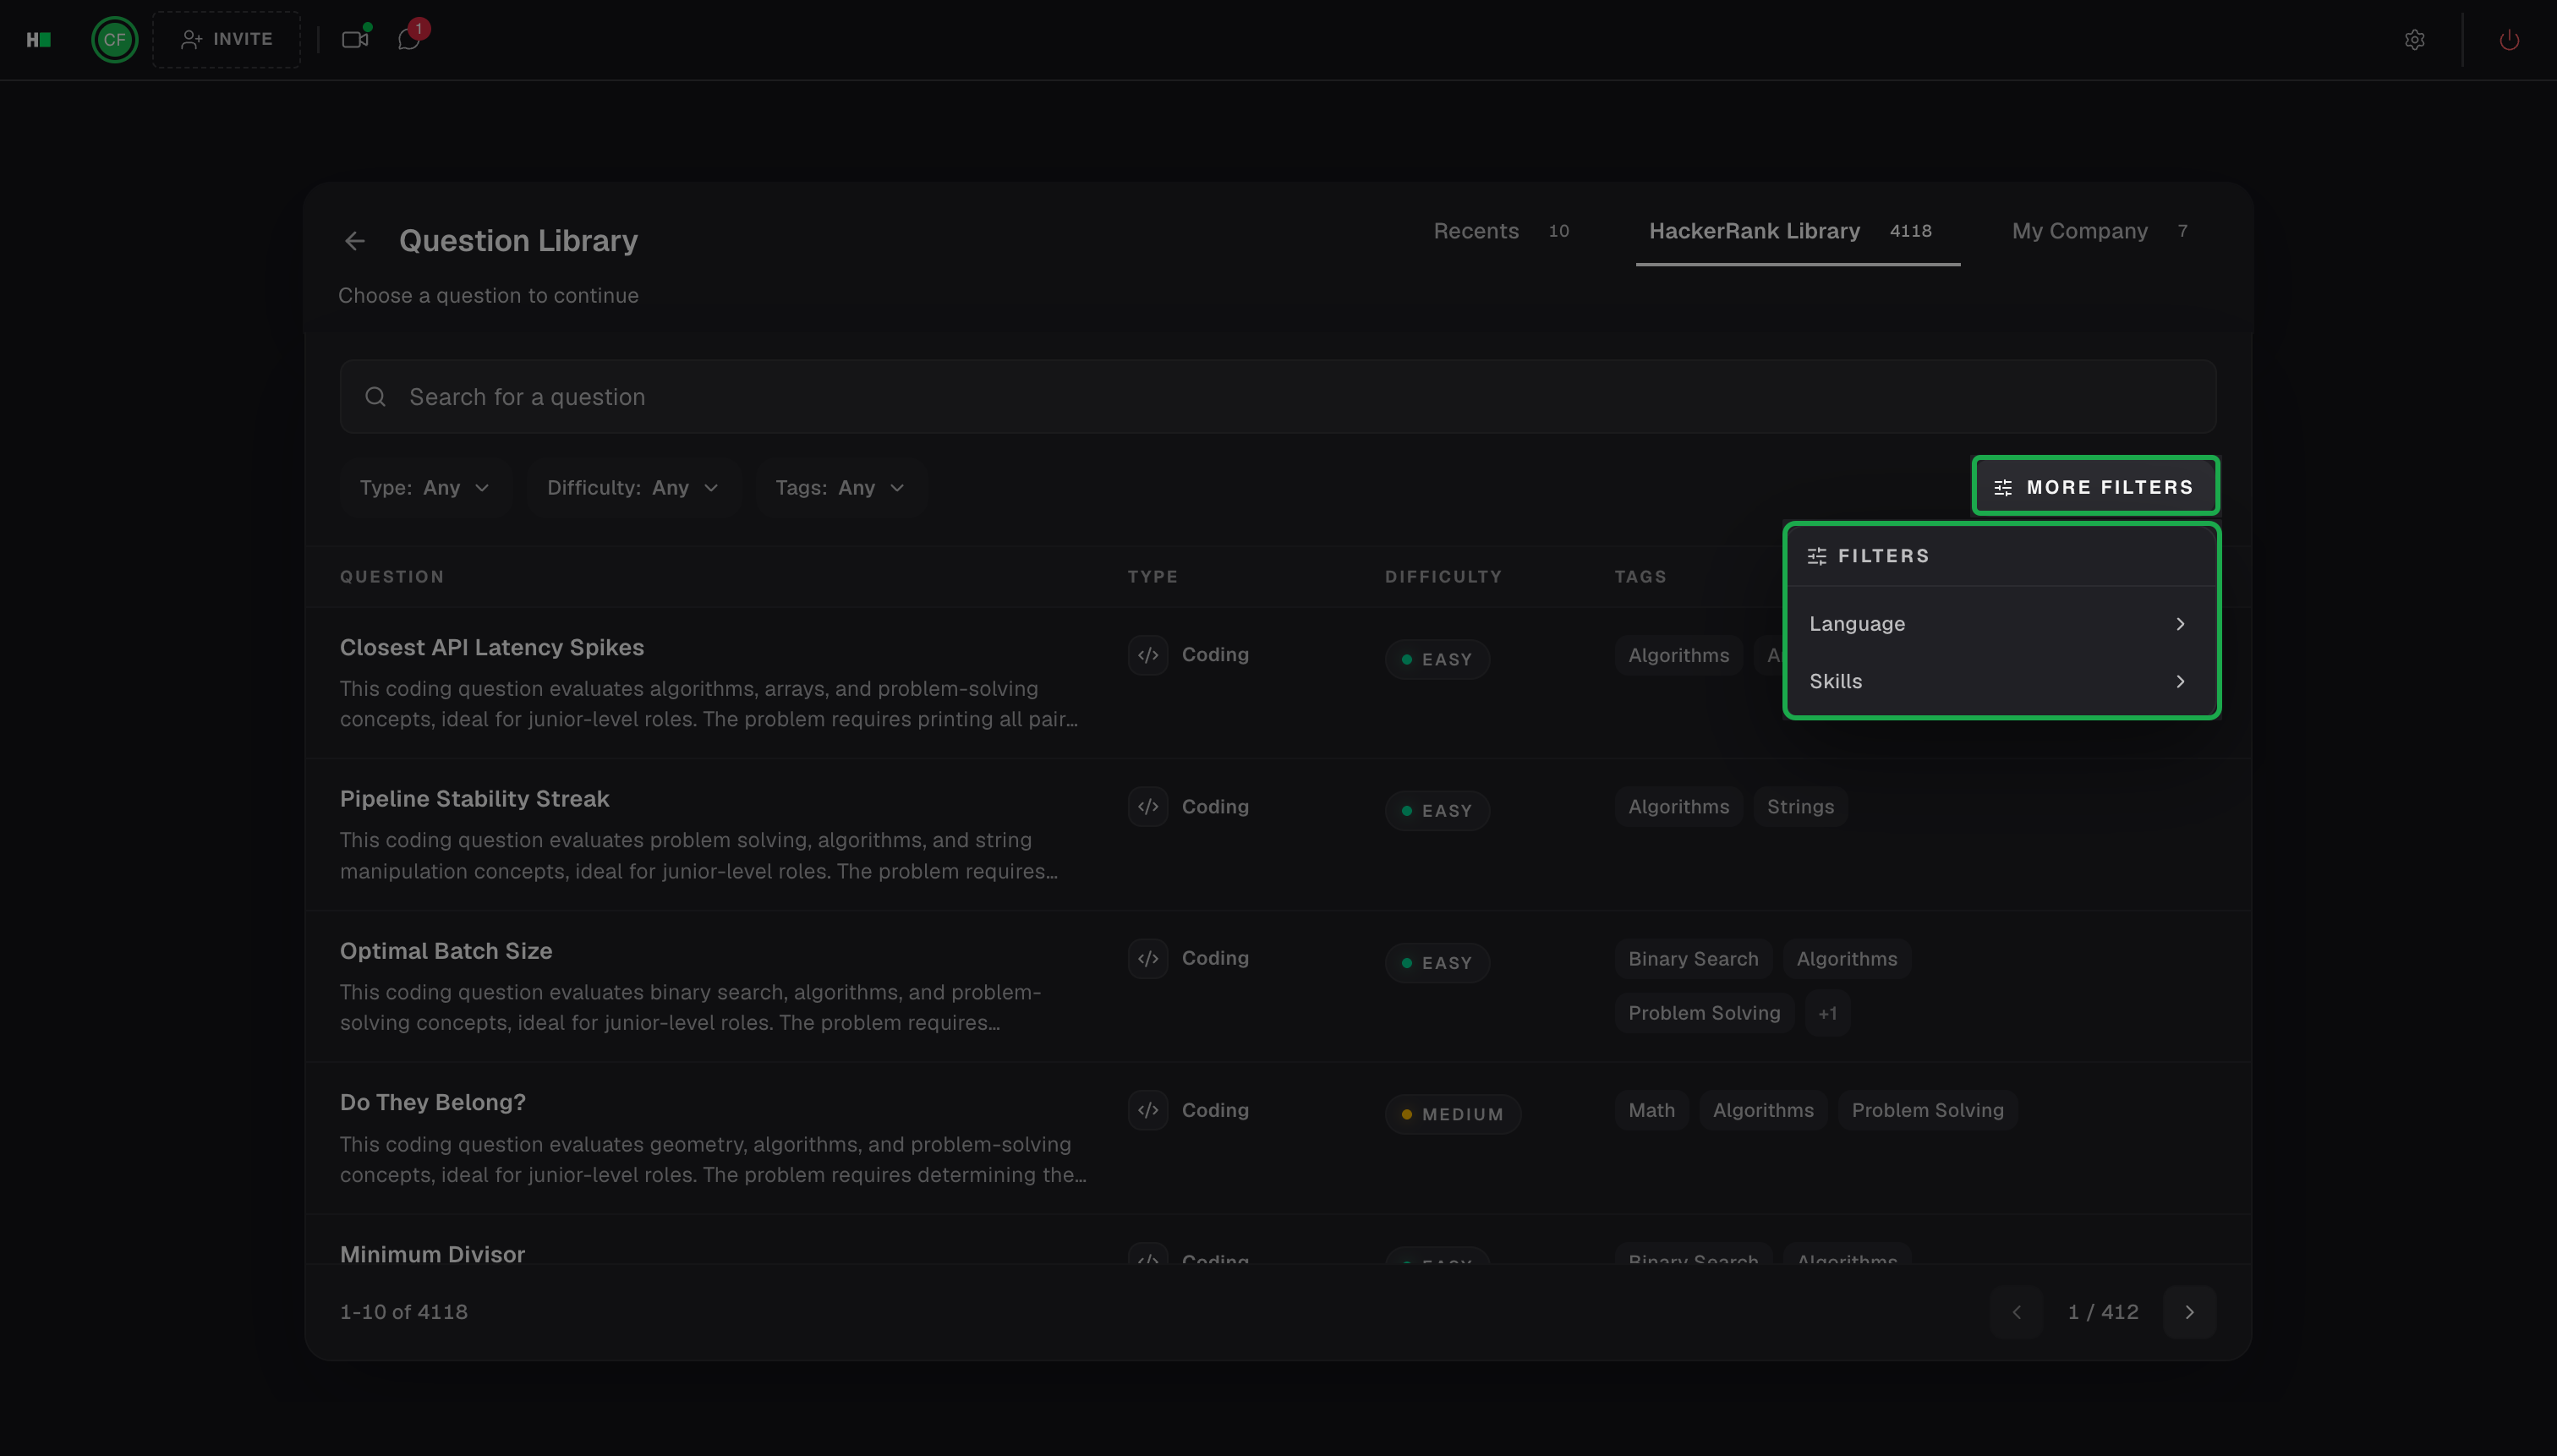This screenshot has width=2557, height=1456.
Task: Click the Type column header
Action: [1153, 577]
